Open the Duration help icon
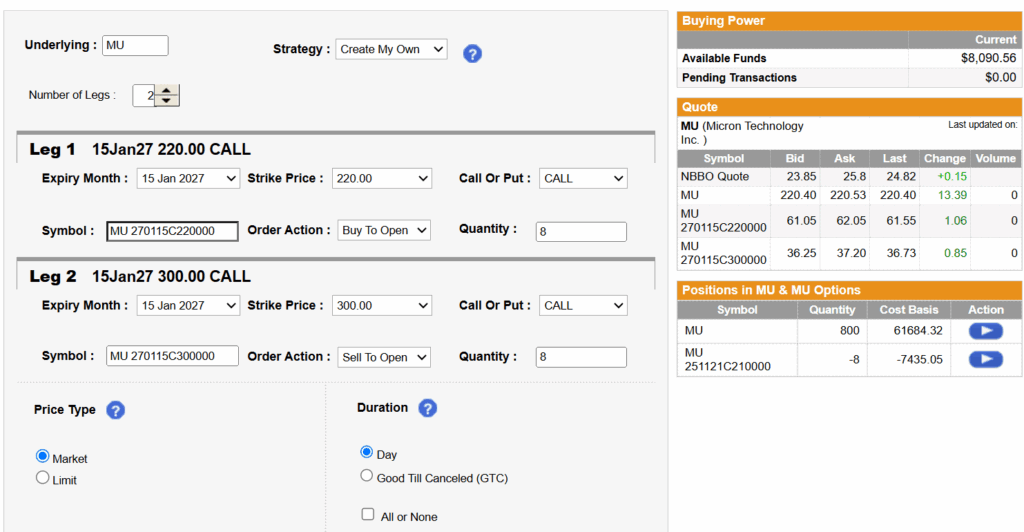 (x=427, y=408)
